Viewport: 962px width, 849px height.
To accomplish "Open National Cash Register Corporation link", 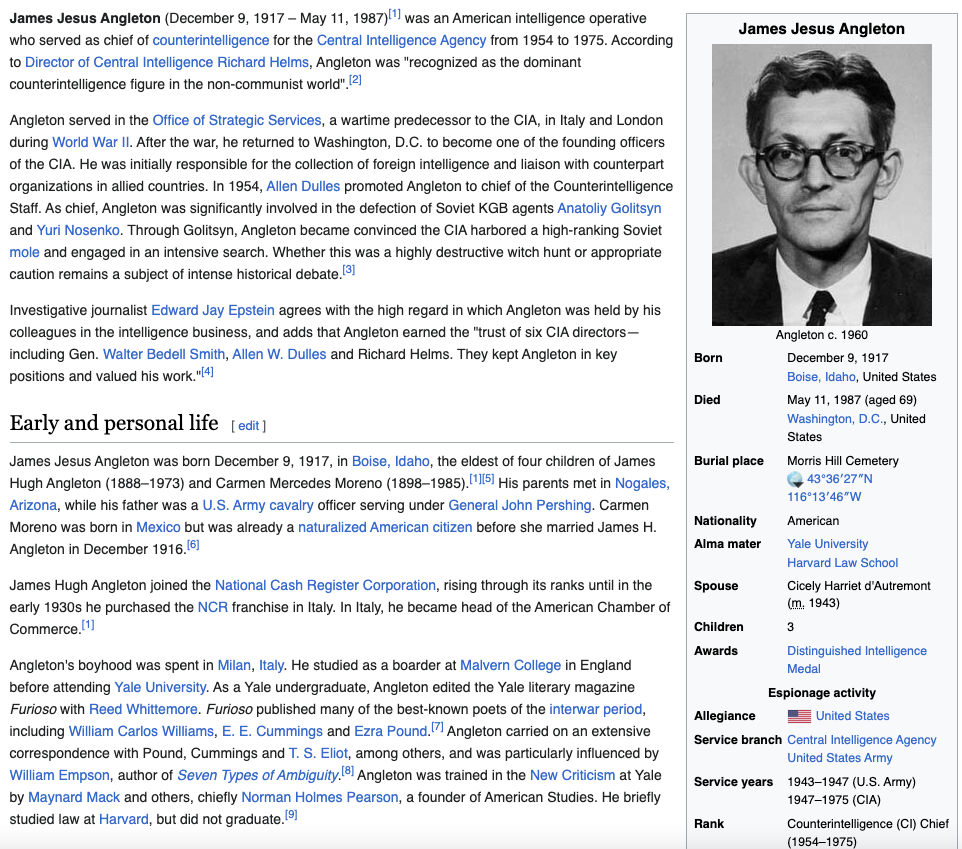I will pyautogui.click(x=325, y=585).
